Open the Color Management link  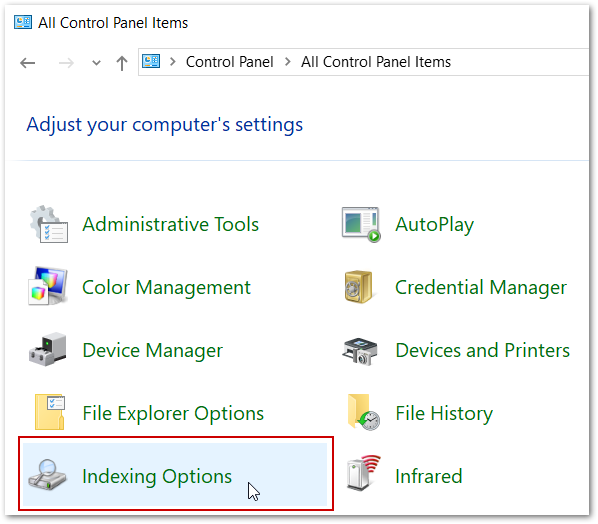(166, 288)
